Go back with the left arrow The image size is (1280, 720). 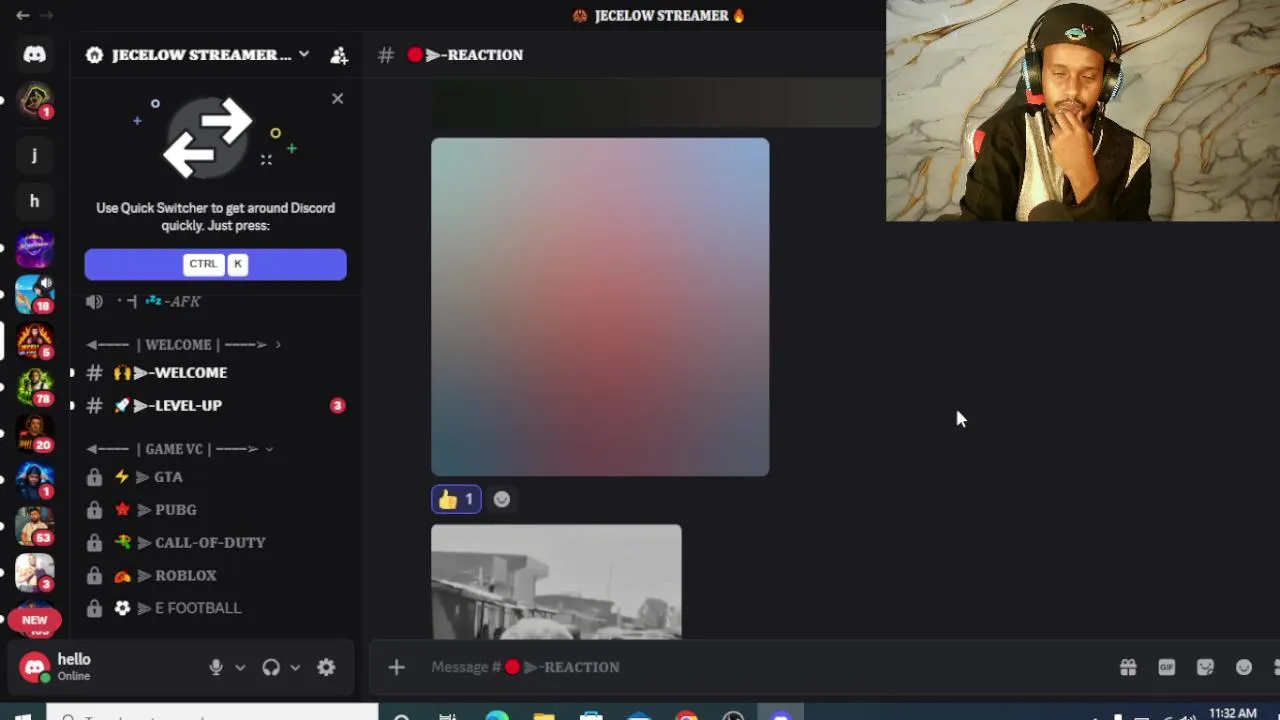pos(22,15)
